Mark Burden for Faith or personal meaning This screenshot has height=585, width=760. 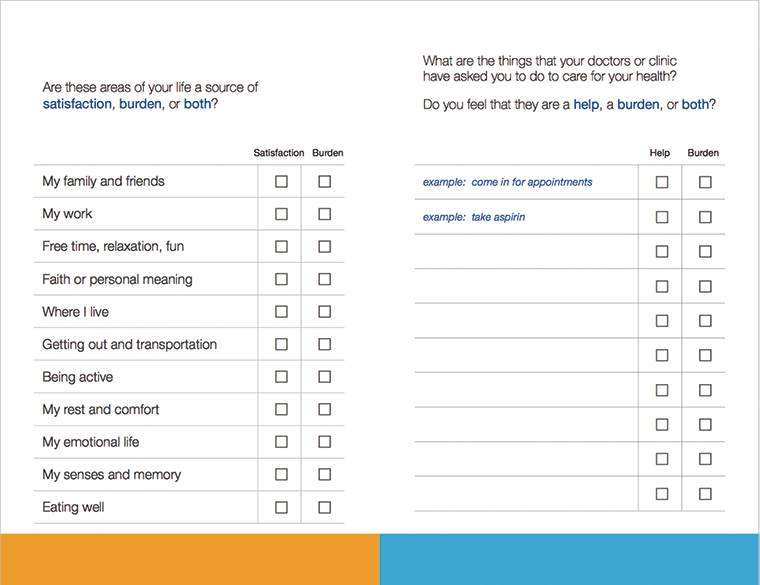(x=324, y=279)
